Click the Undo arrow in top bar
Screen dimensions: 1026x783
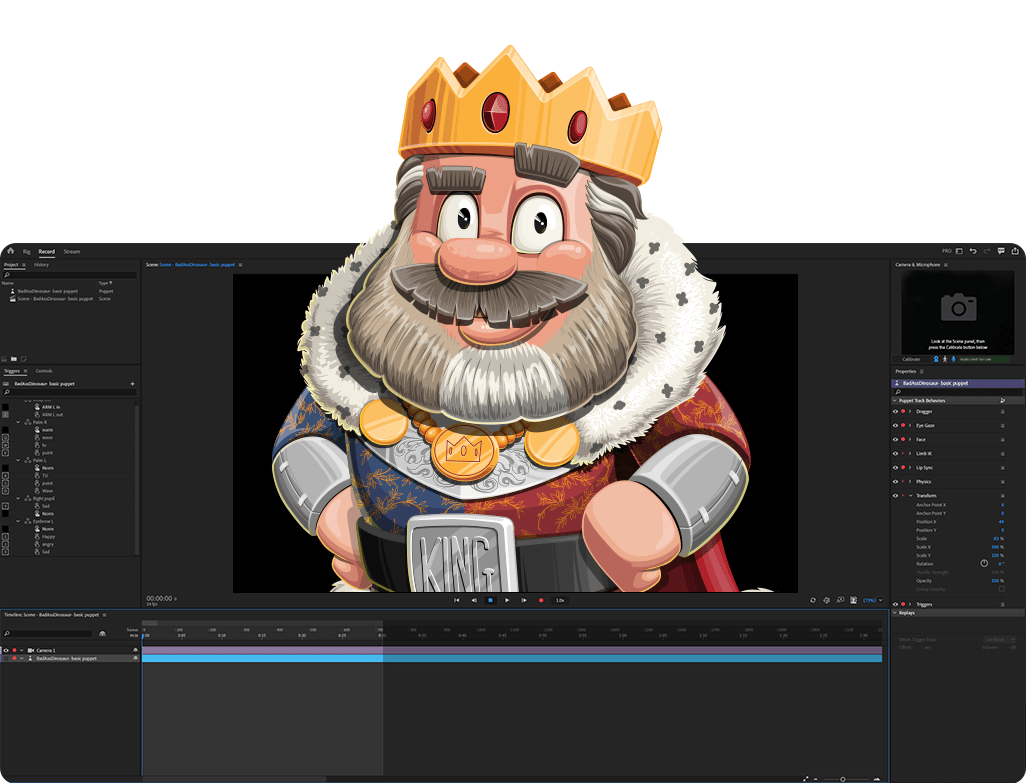coord(973,251)
